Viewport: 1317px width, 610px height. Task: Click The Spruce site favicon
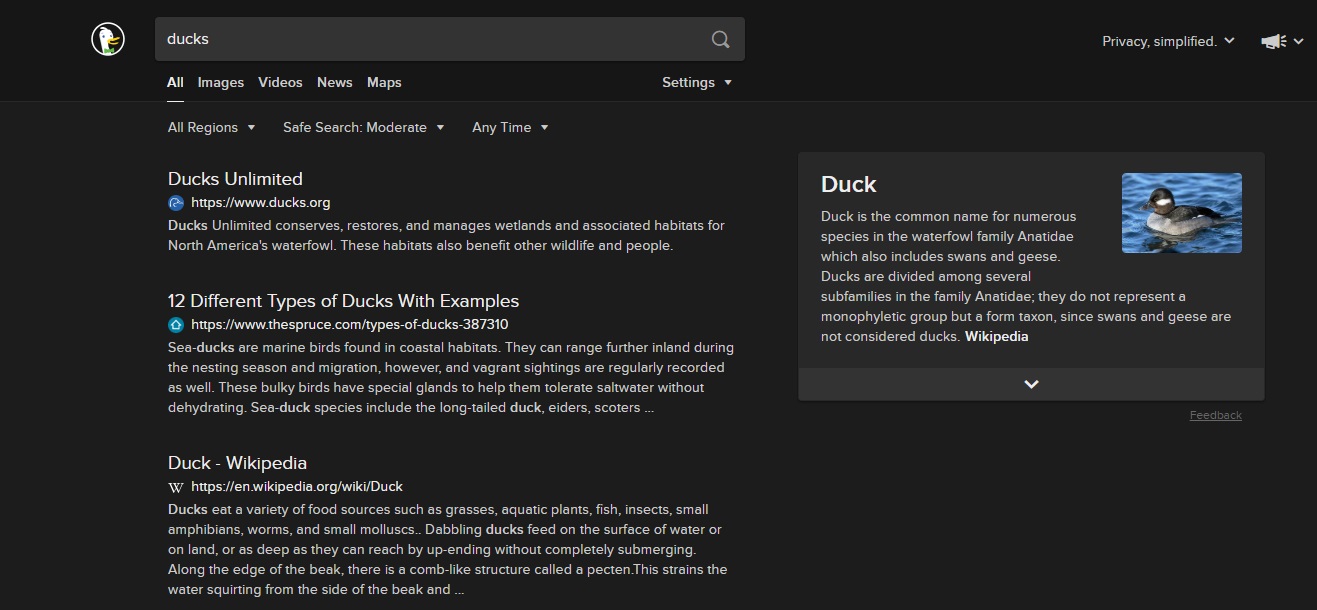(176, 325)
